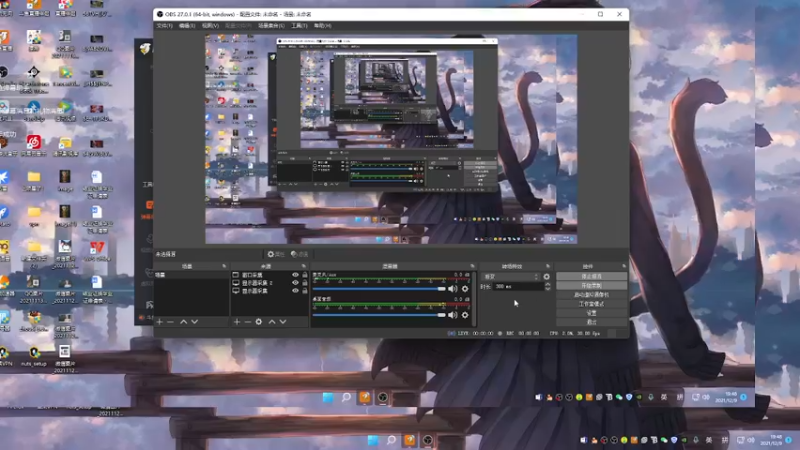
Task: Click the Start Recording (开始录制) button
Action: (x=591, y=286)
